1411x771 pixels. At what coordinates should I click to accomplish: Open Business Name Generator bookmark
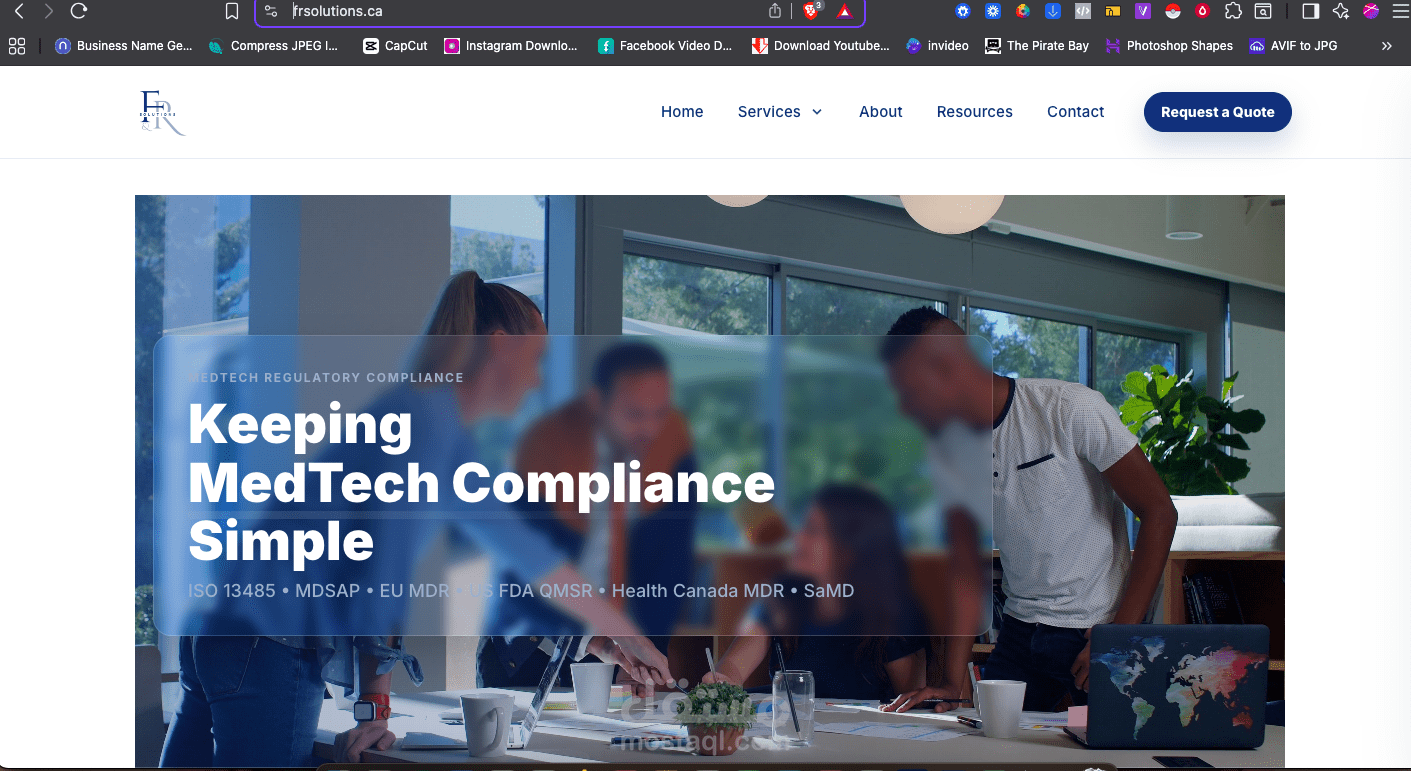pos(123,45)
